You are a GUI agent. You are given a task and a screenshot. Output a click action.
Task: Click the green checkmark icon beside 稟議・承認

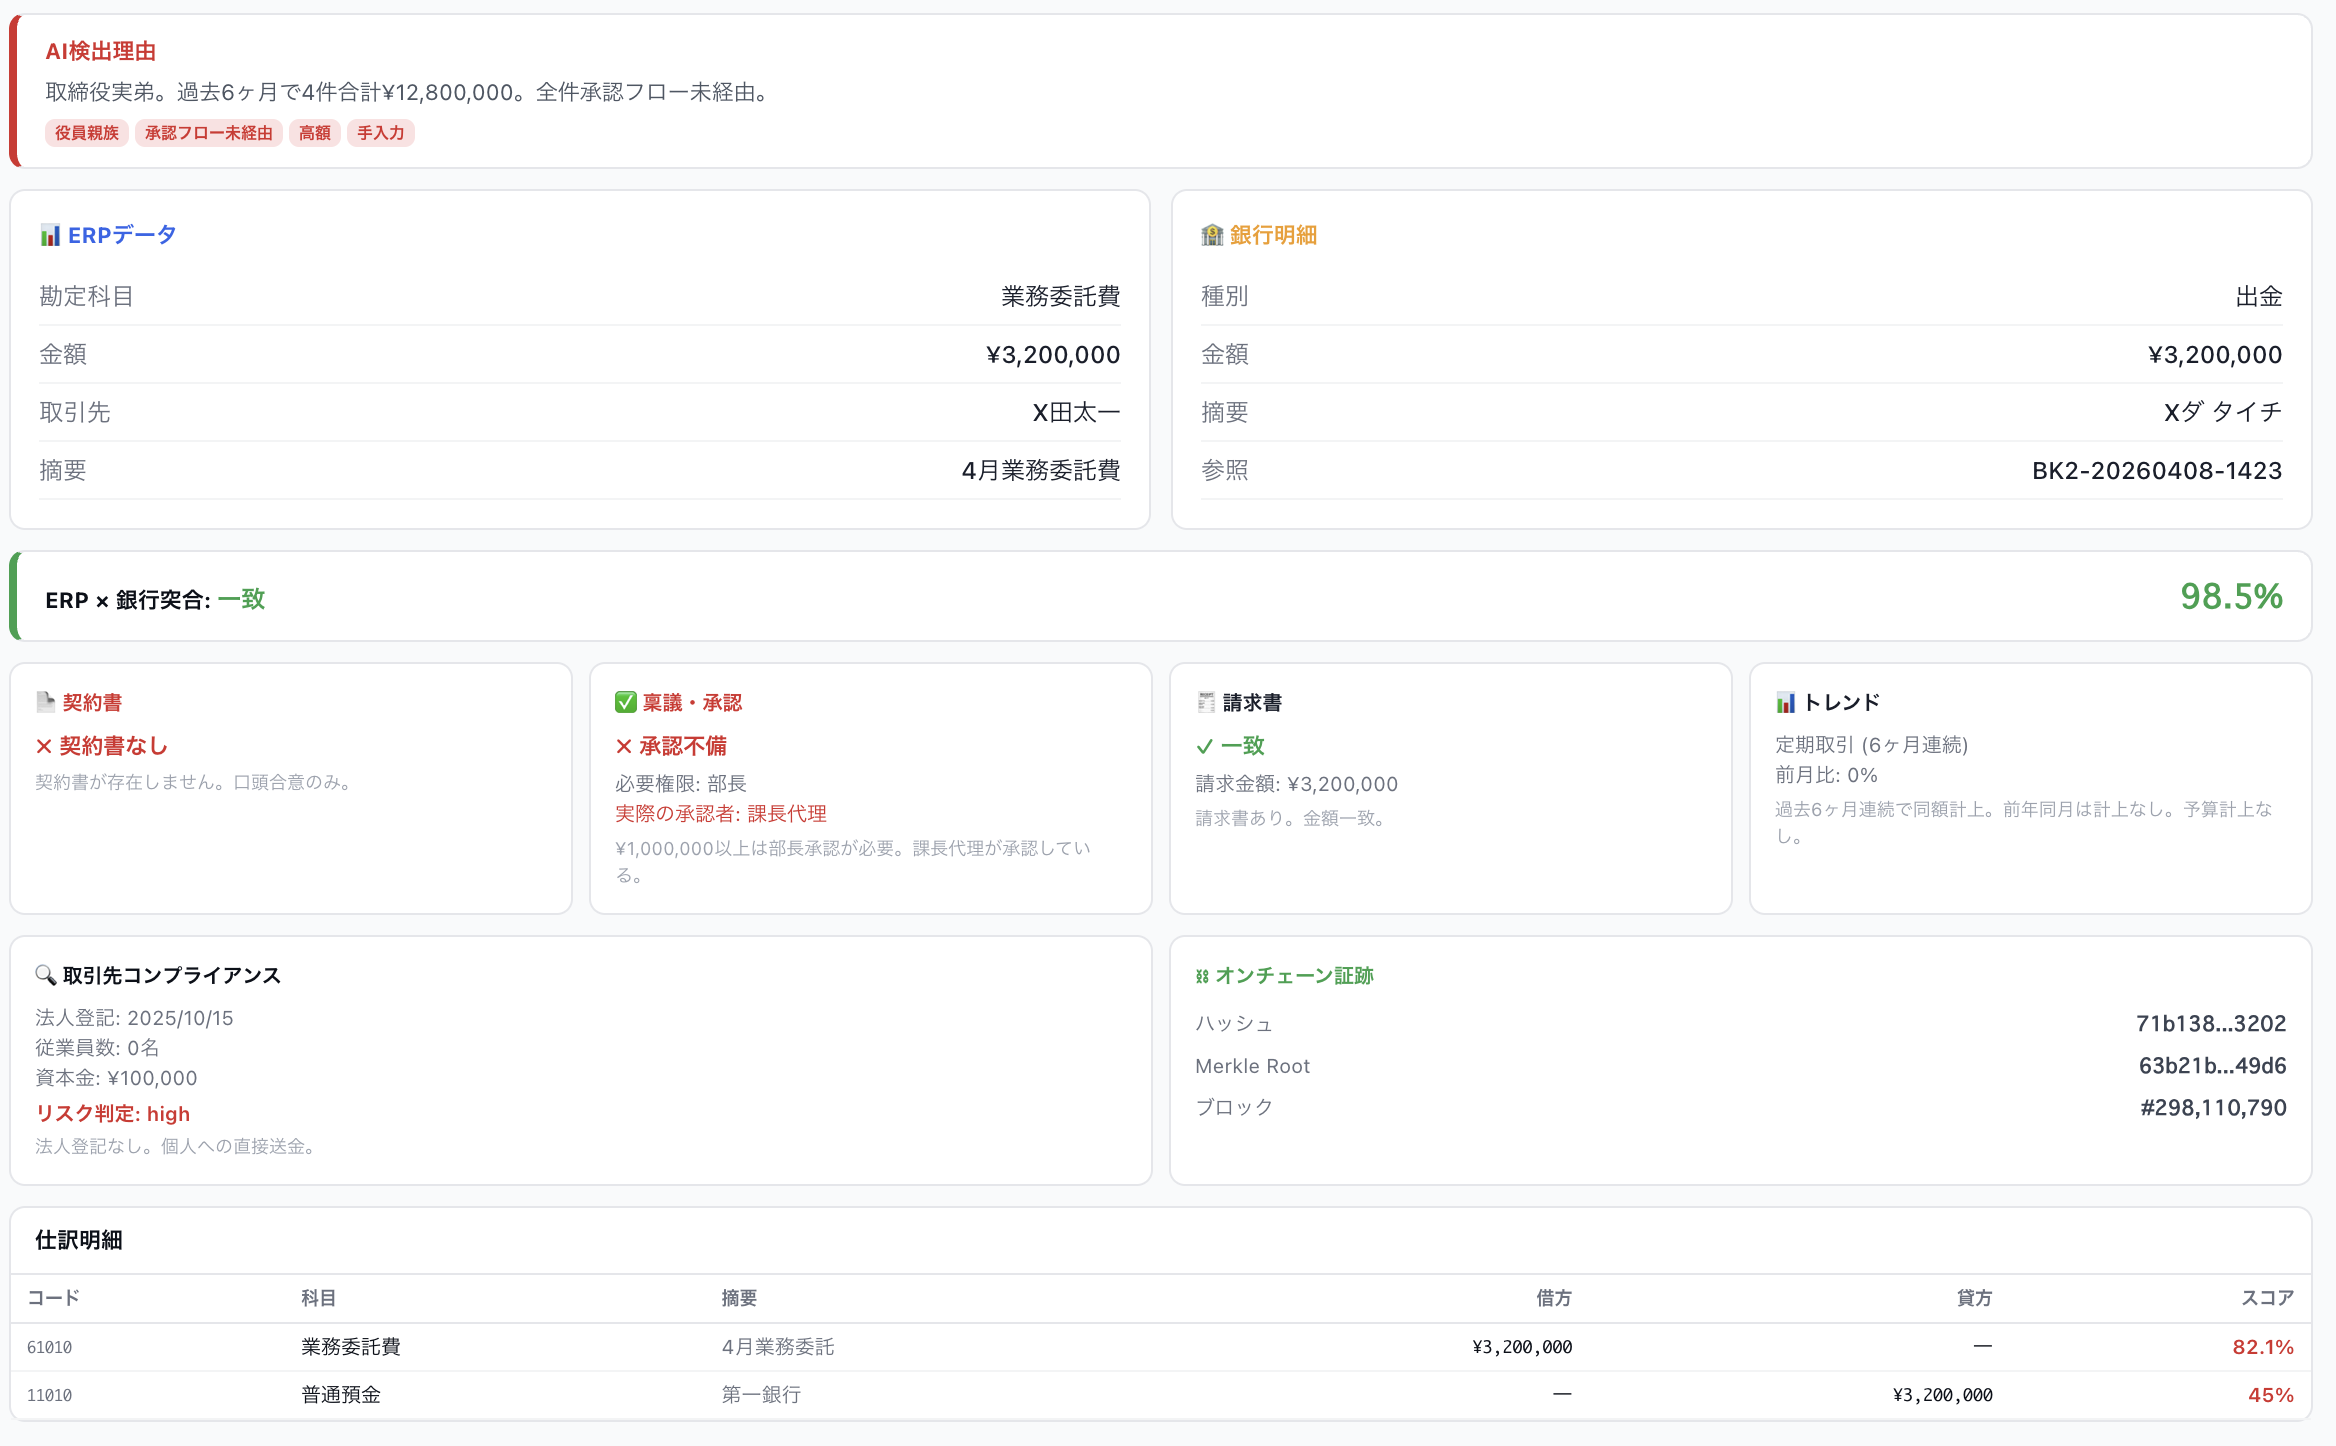pos(626,702)
